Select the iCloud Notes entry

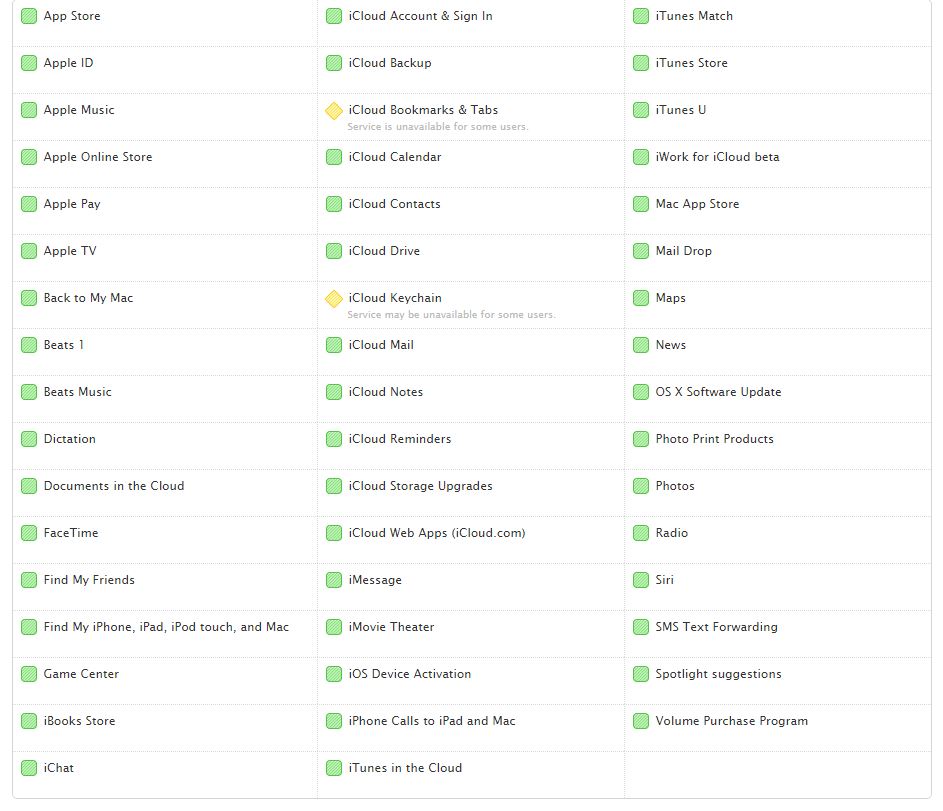385,392
